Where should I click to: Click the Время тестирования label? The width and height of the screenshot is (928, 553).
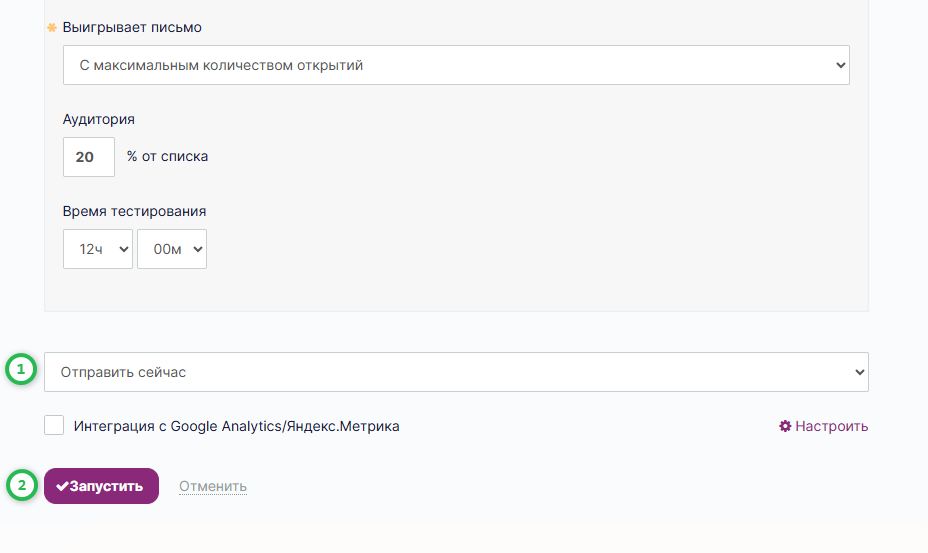pyautogui.click(x=134, y=211)
